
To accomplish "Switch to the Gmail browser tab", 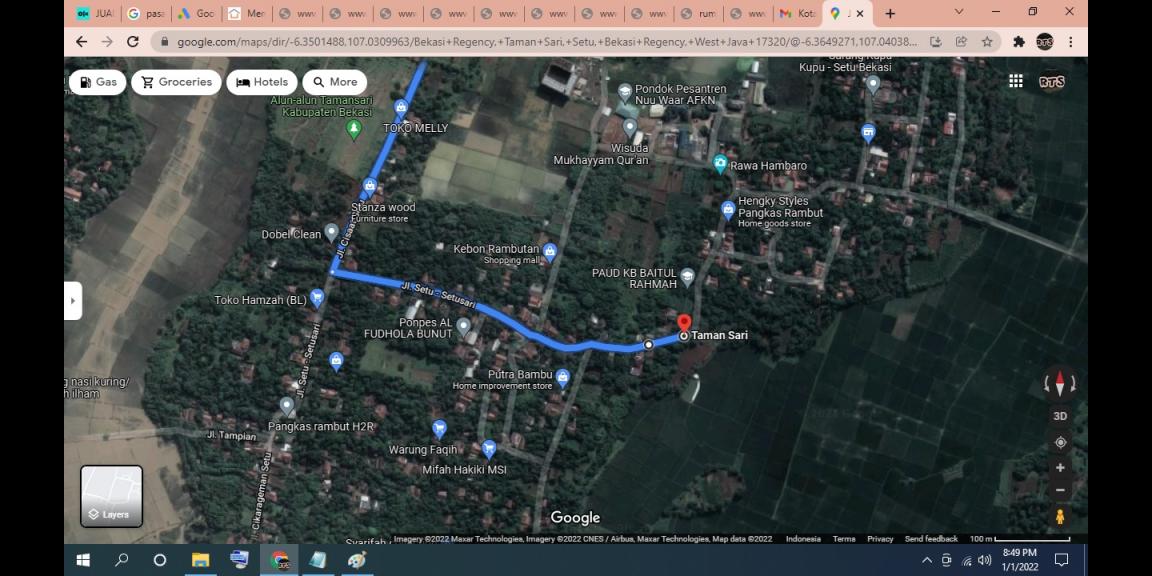I will pos(796,14).
